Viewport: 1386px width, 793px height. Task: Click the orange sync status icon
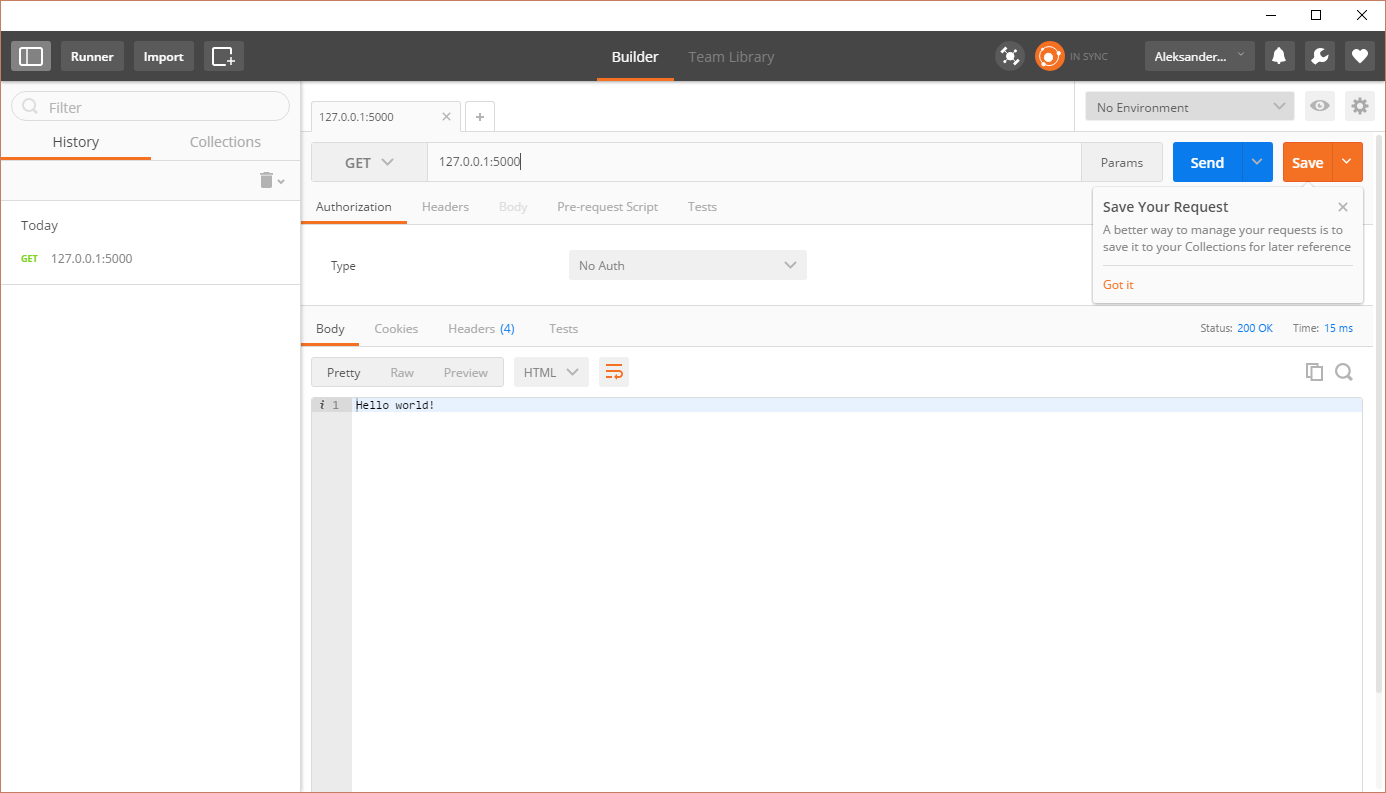point(1049,56)
